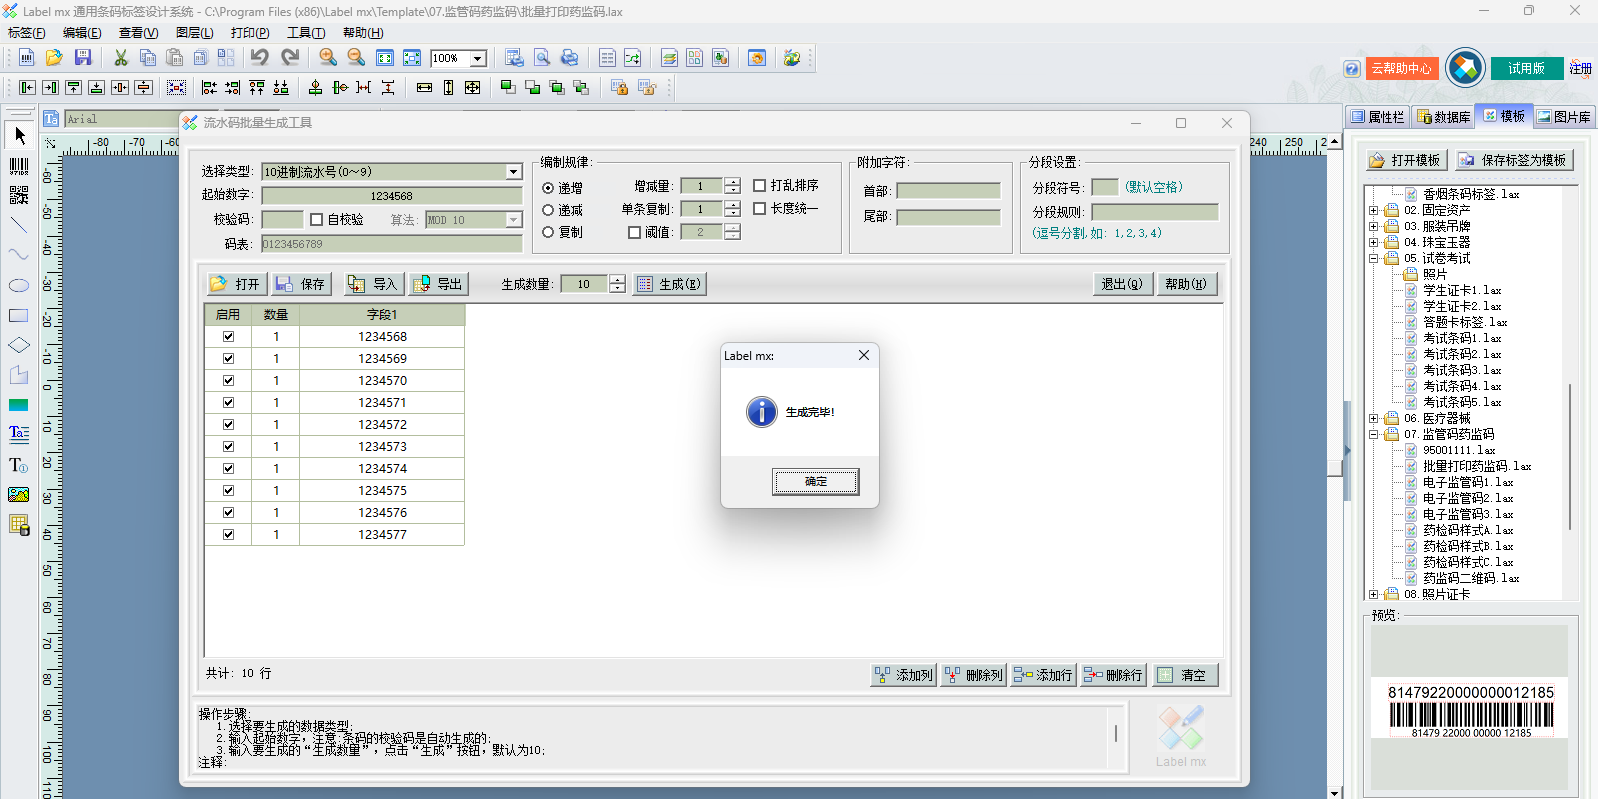Select the QR code tool in left sidebar

click(19, 195)
